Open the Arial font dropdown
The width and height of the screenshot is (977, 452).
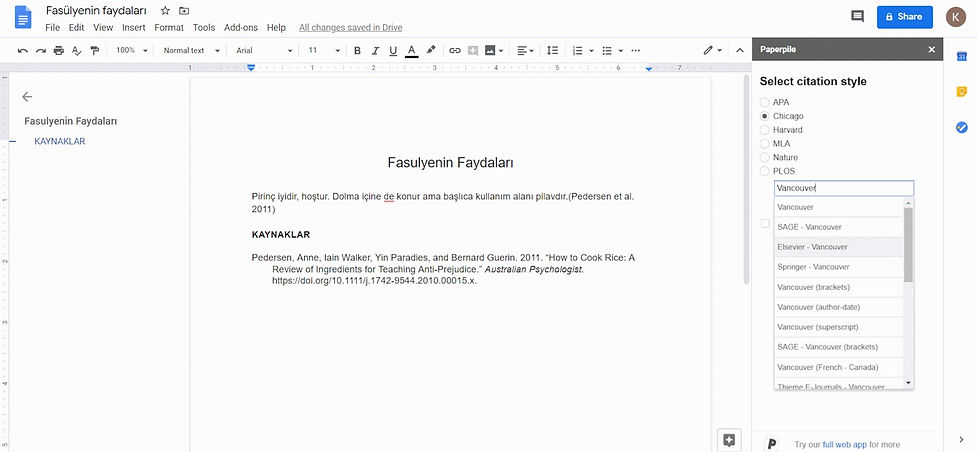(x=264, y=50)
